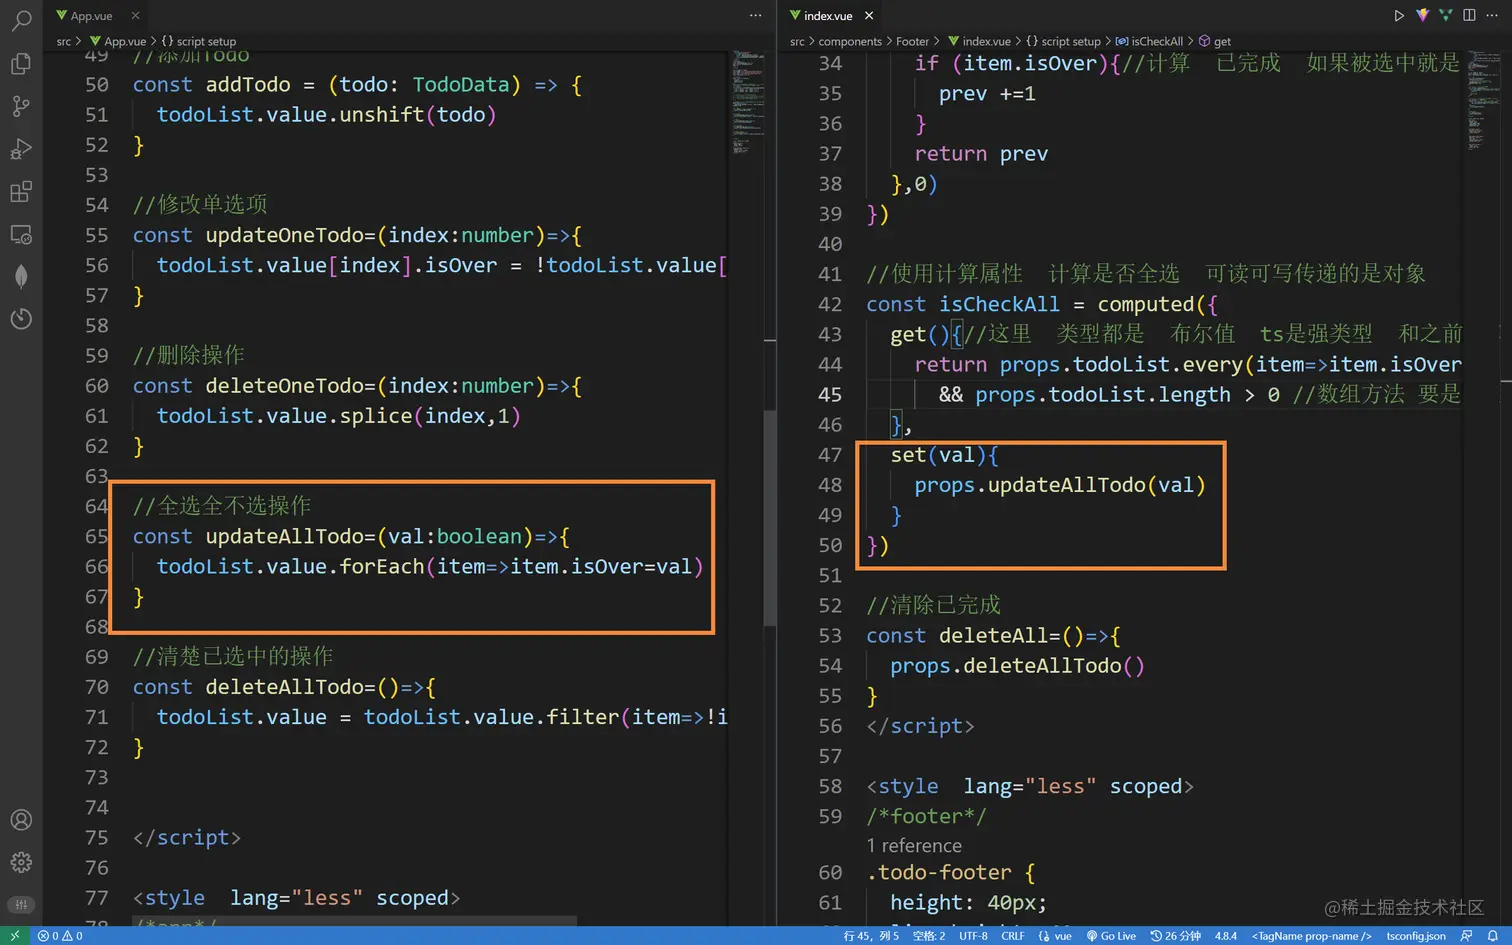Open the Remote Explorer view
This screenshot has height=945, width=1512.
[21, 234]
